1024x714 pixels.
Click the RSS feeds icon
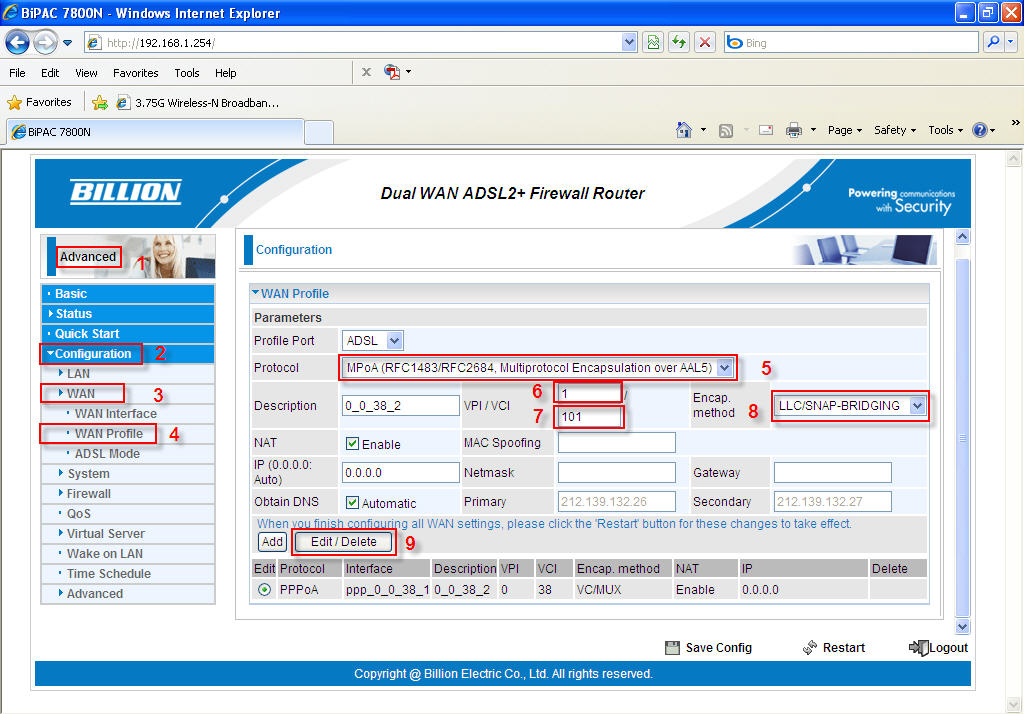click(726, 131)
